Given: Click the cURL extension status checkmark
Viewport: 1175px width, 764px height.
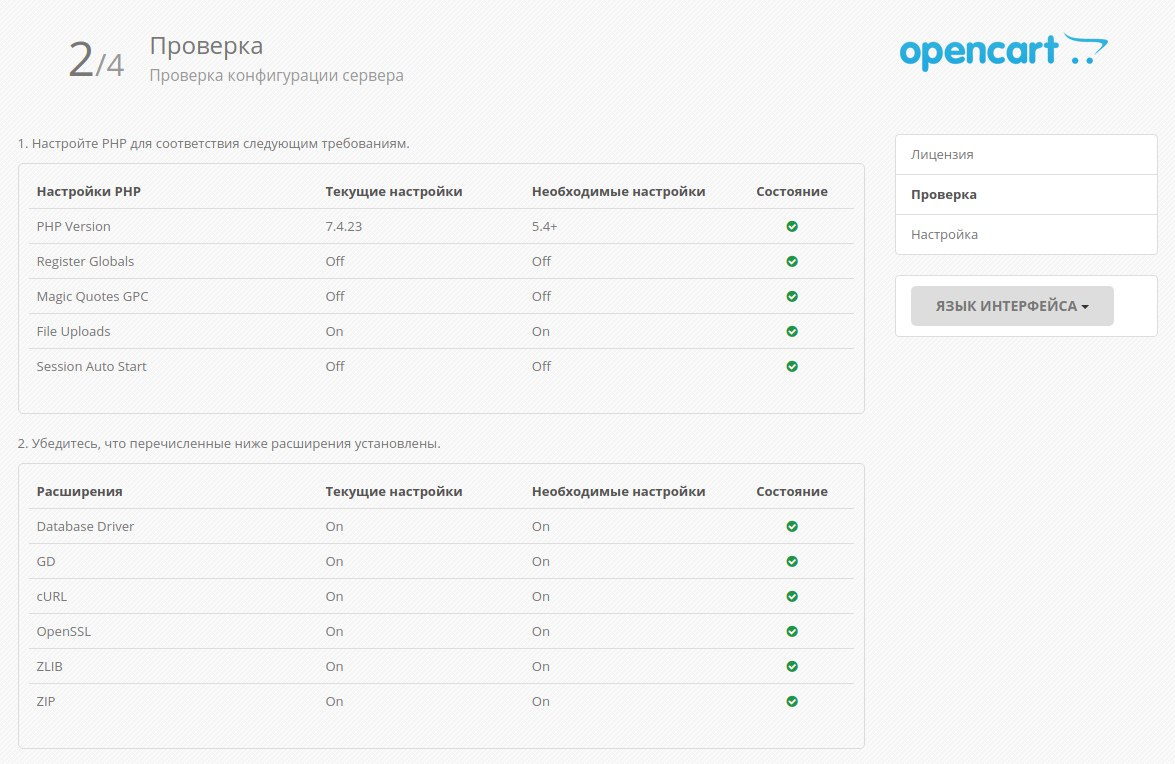Looking at the screenshot, I should pos(792,596).
